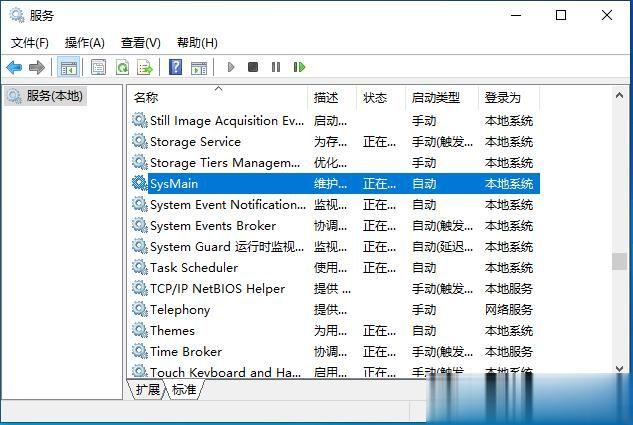Click the Services window title gear icon
Image resolution: width=633 pixels, height=425 pixels.
coord(17,15)
